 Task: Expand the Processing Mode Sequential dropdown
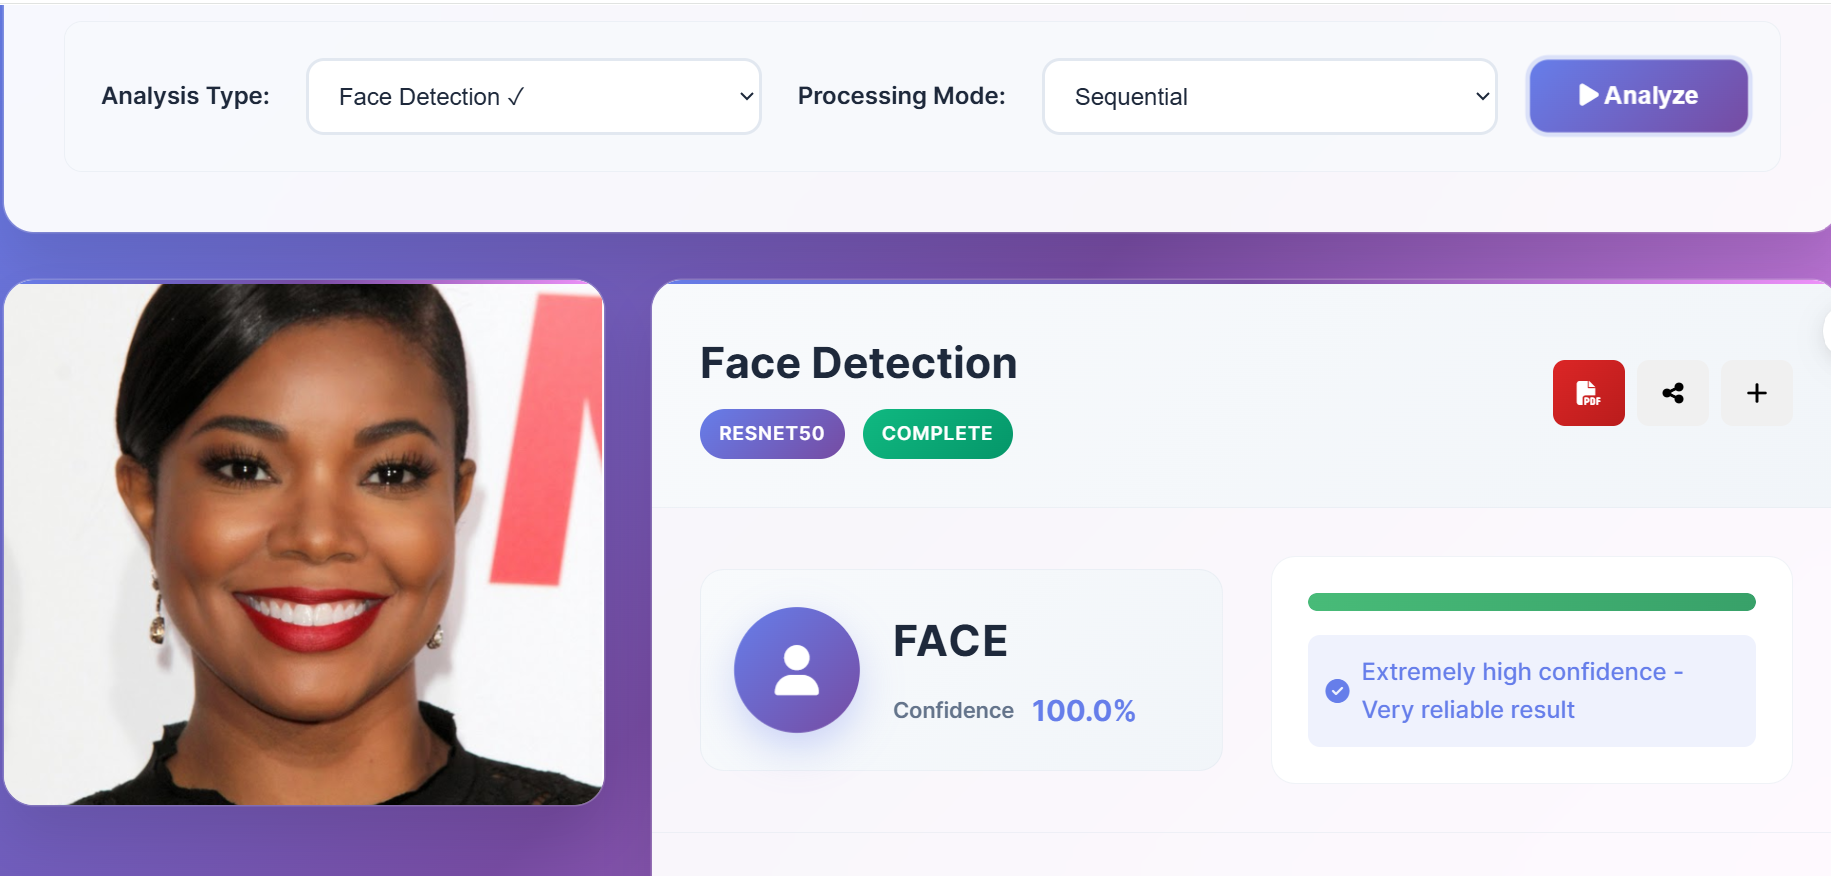coord(1268,96)
